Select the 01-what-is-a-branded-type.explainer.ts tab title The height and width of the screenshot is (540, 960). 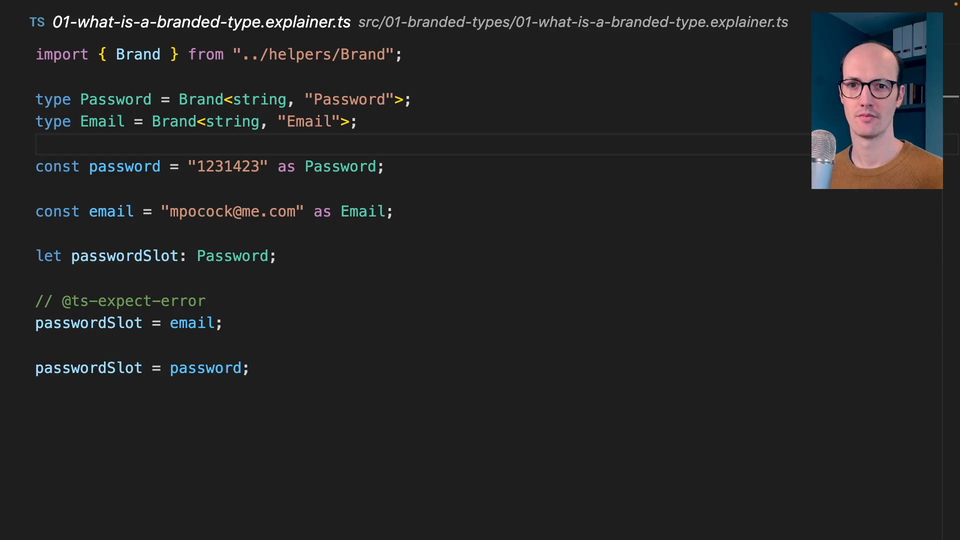click(201, 22)
